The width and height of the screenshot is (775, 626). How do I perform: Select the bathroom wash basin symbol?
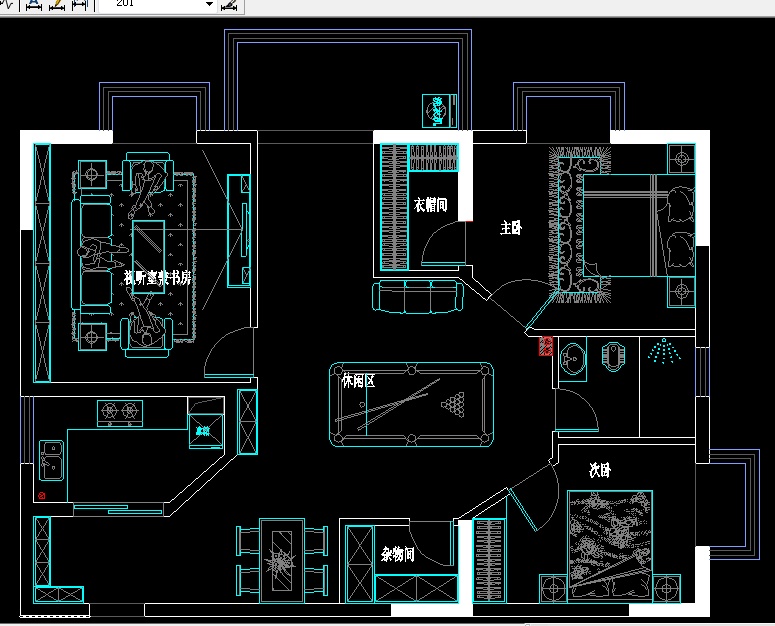coord(573,359)
